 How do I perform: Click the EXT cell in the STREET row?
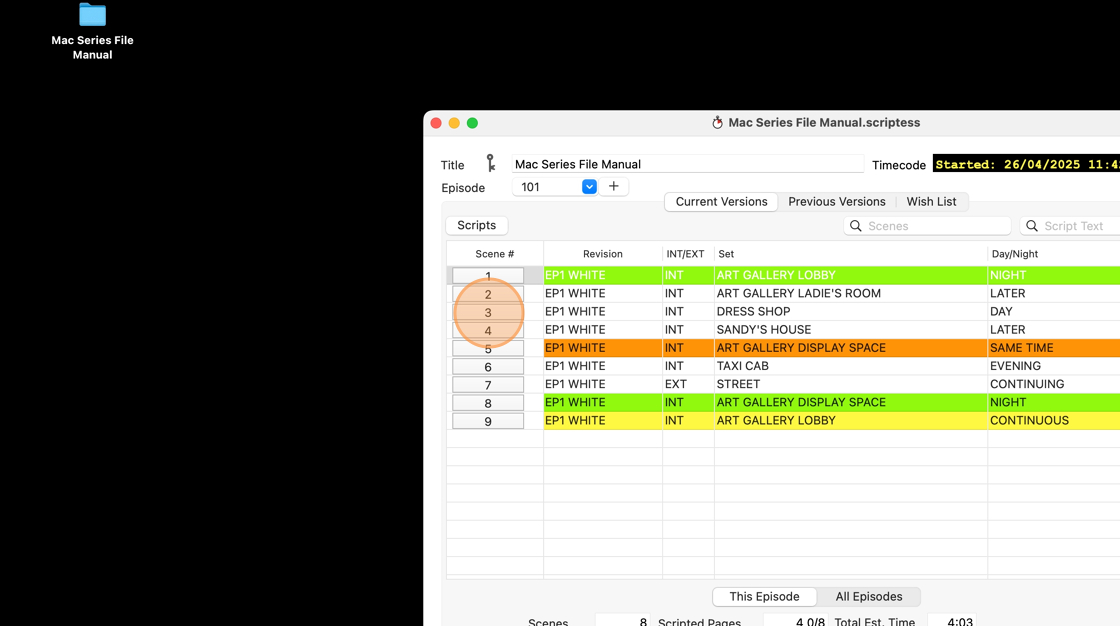688,384
